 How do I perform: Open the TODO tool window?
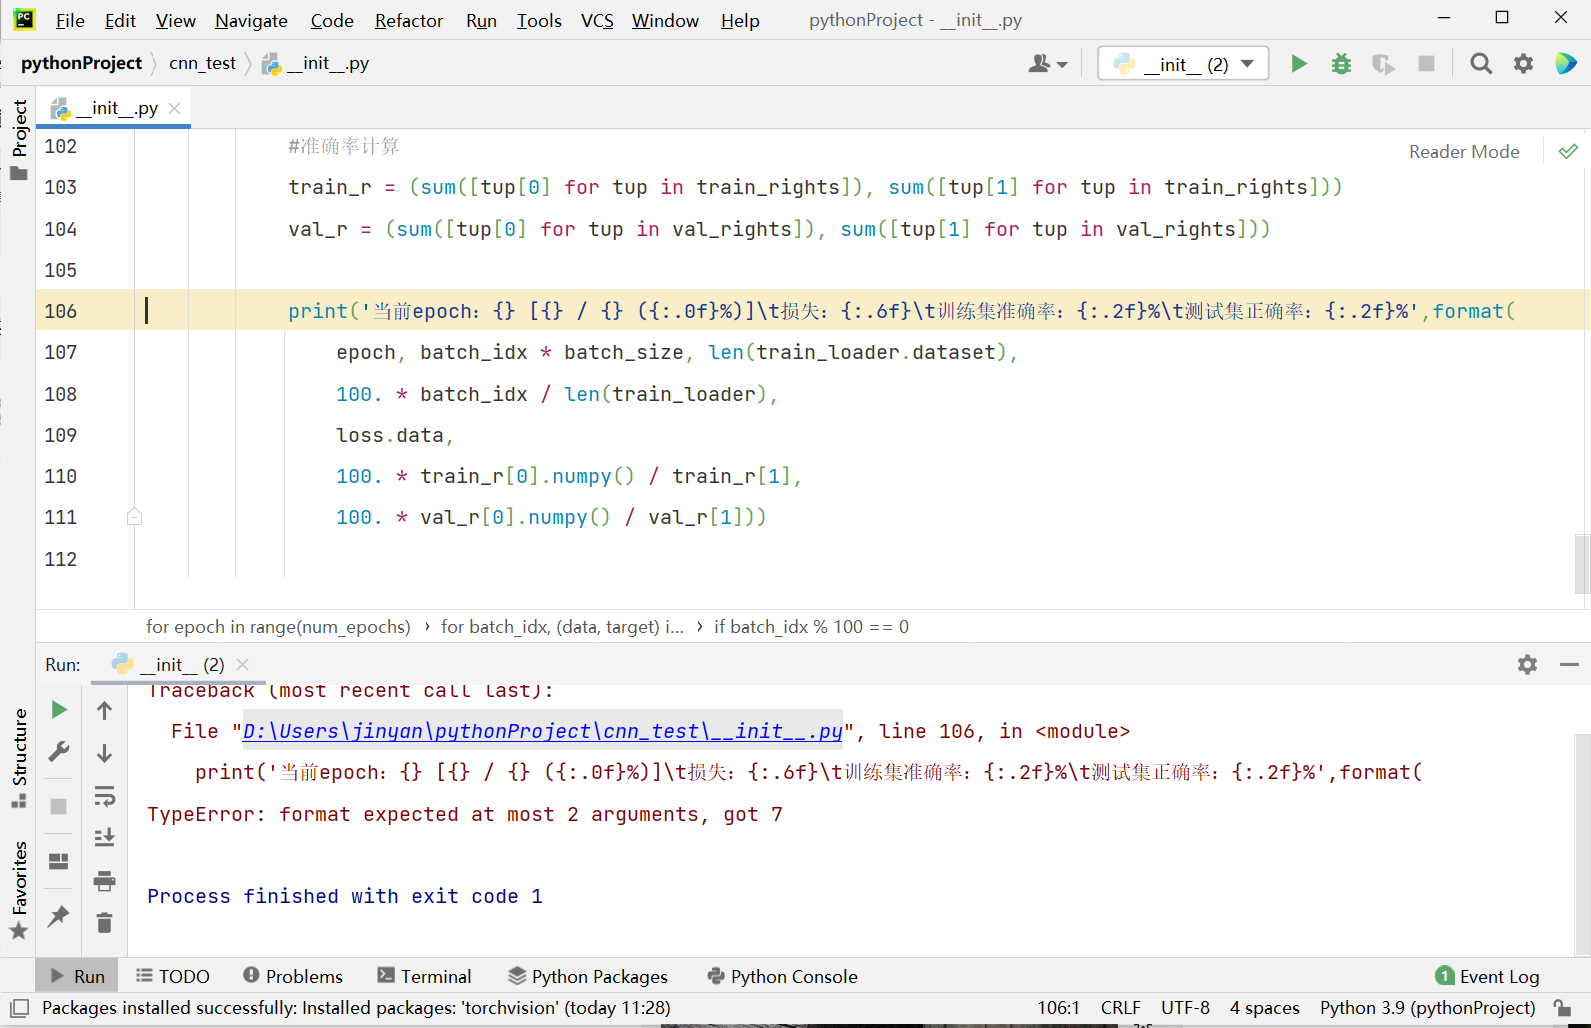tap(173, 976)
